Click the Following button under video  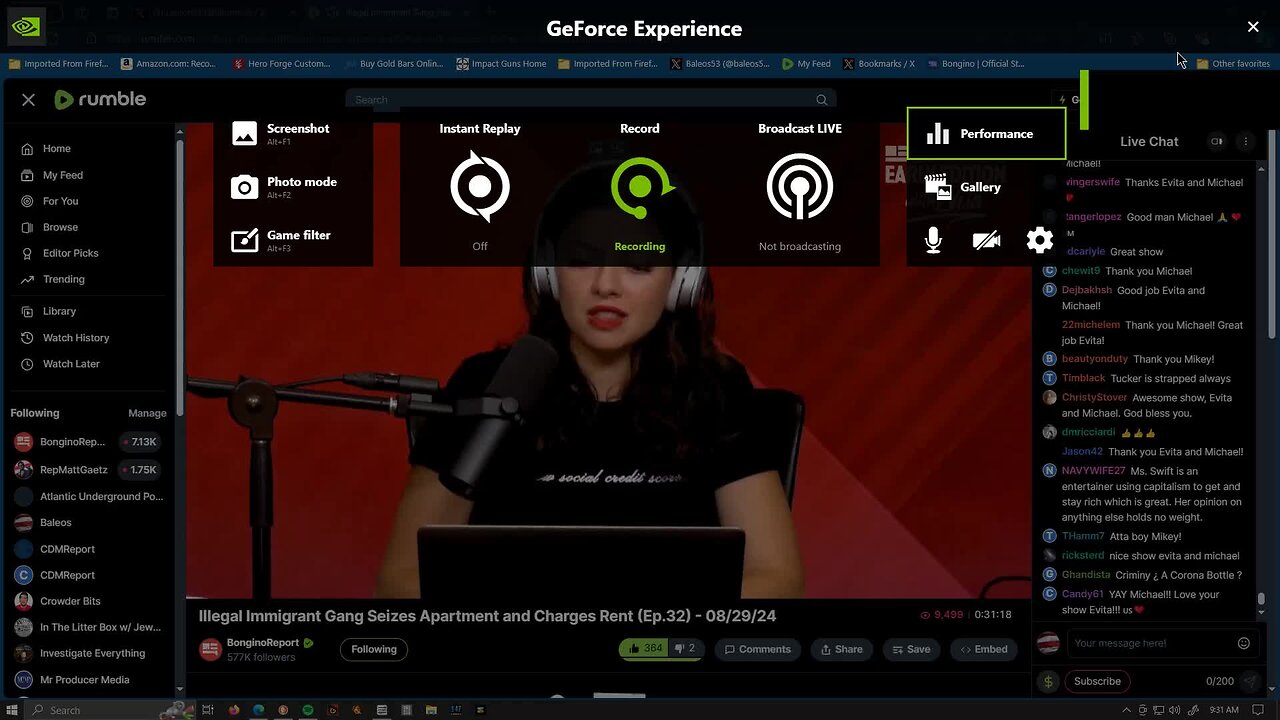tap(374, 649)
